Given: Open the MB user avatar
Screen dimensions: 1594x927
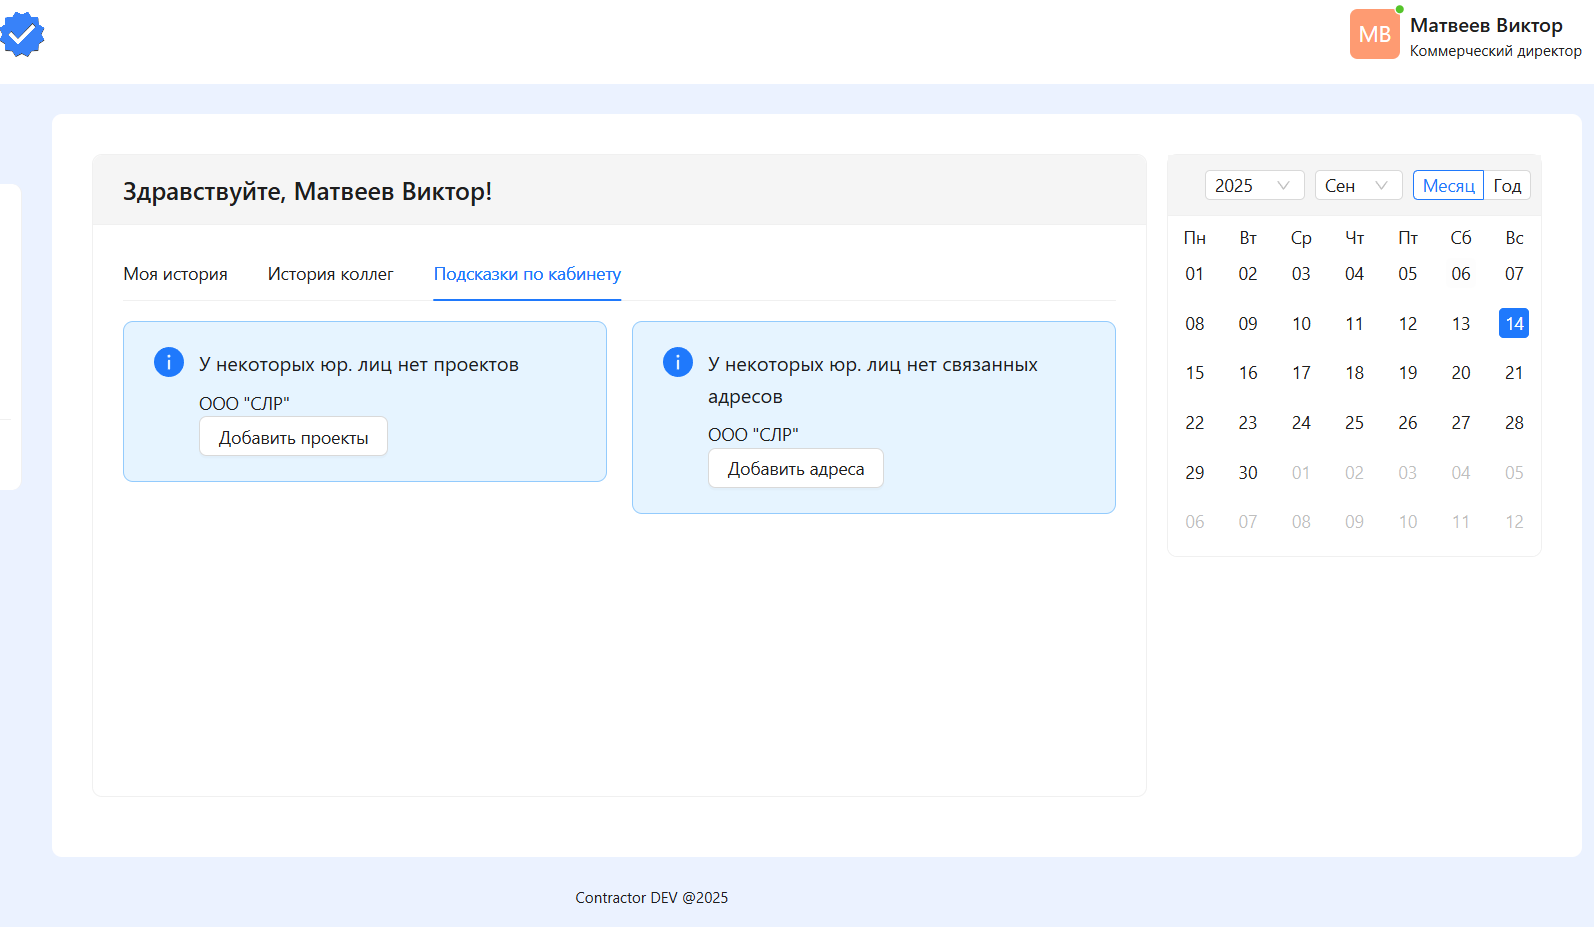Looking at the screenshot, I should tap(1374, 35).
